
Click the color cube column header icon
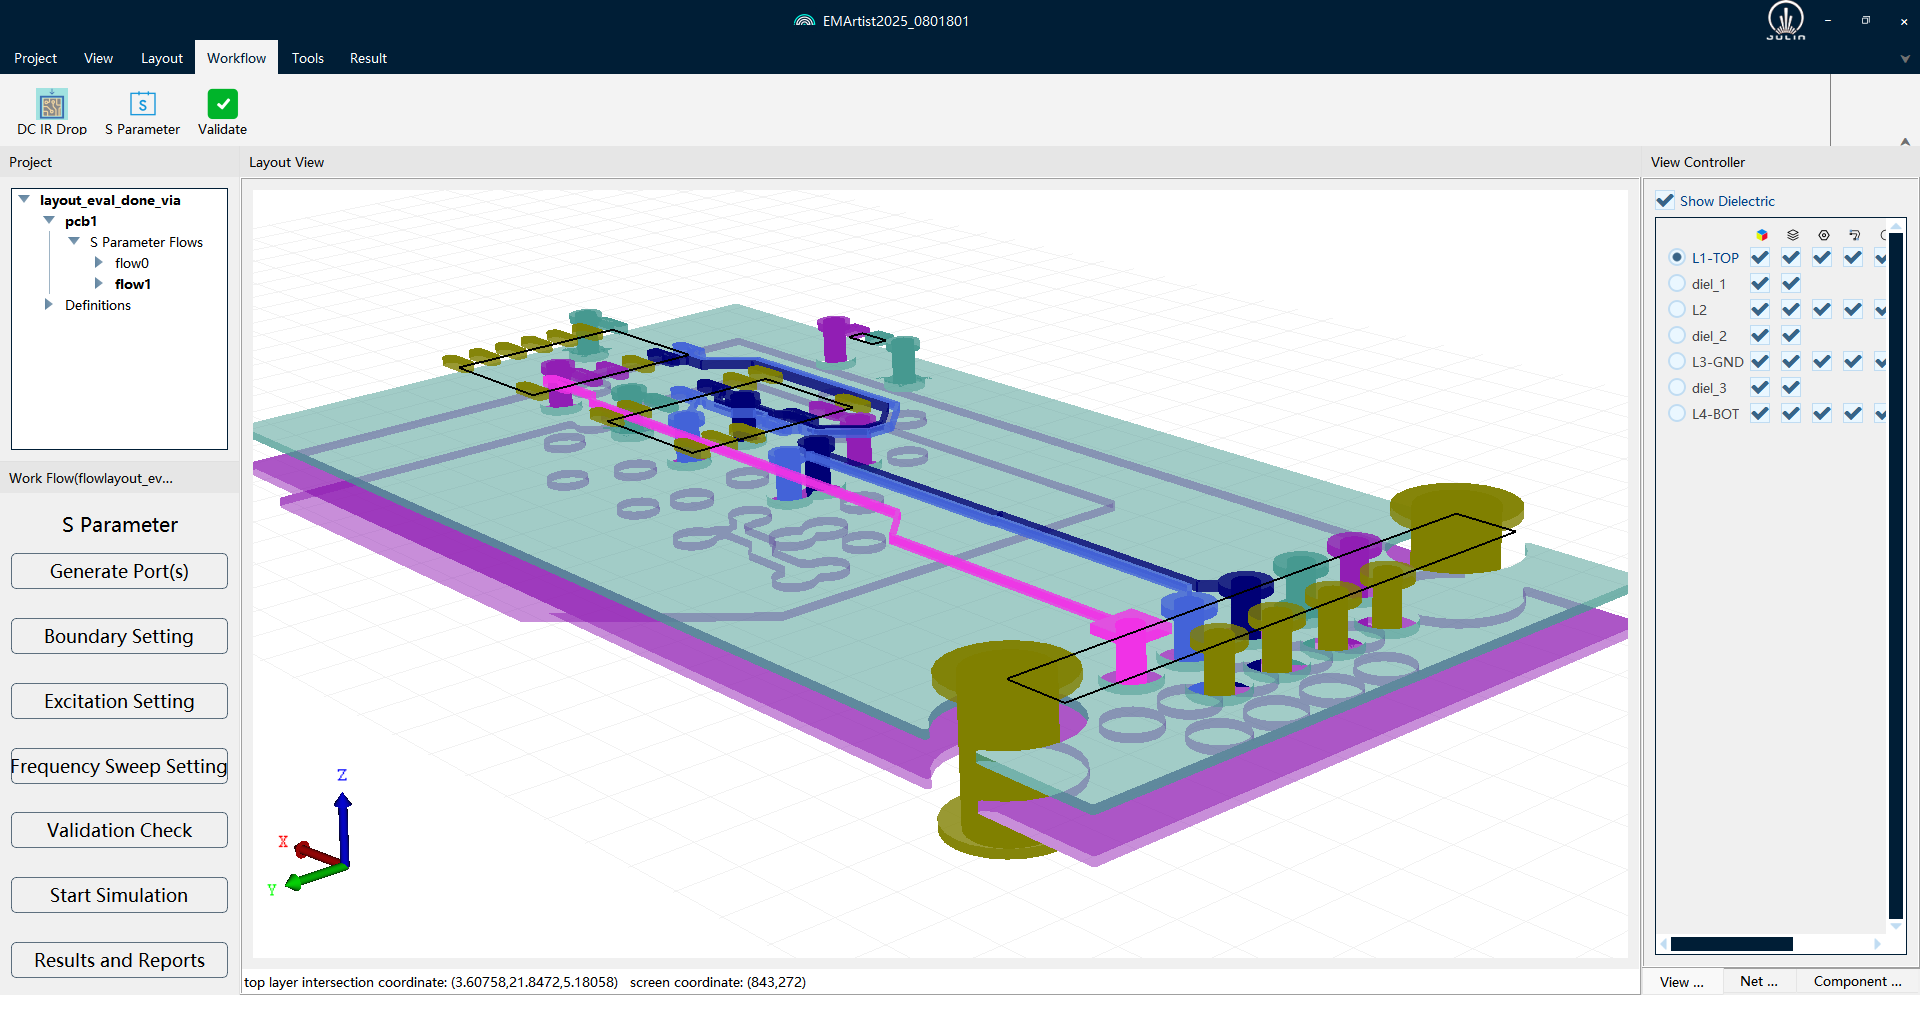click(x=1761, y=235)
